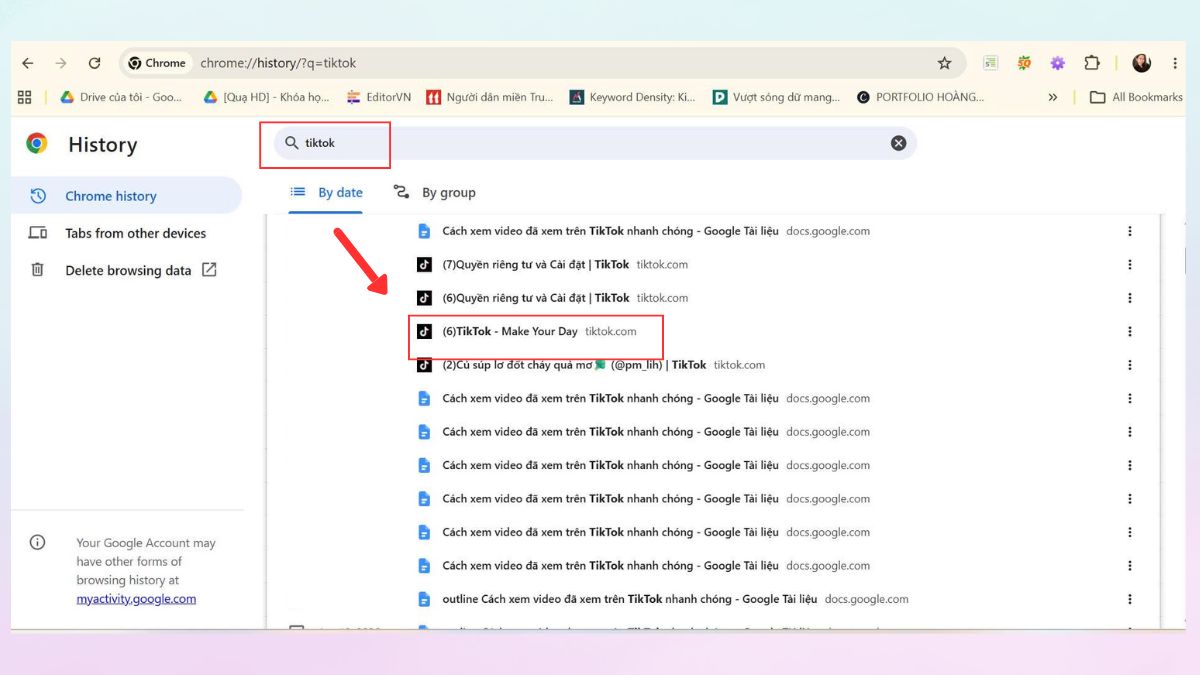Click the TikTok favicon of (2)Củ súp lơ row

pos(424,365)
